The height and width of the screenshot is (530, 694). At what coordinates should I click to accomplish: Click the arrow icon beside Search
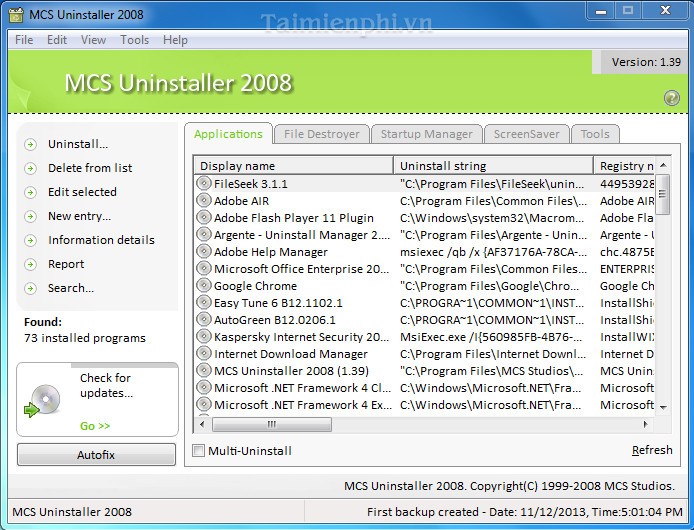point(31,289)
